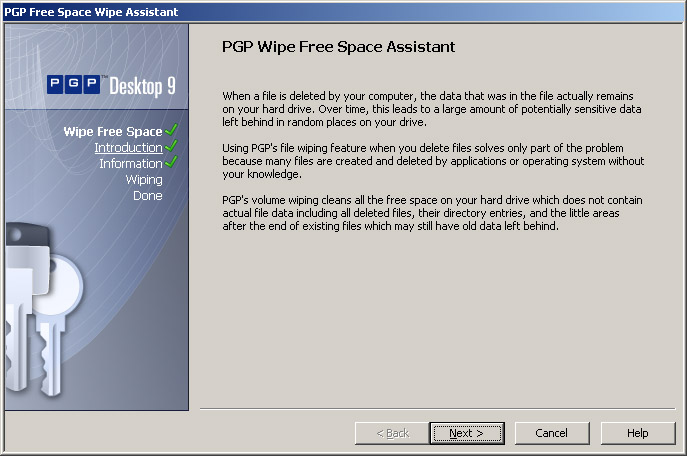Image resolution: width=687 pixels, height=456 pixels.
Task: Select the Wiping step in sidebar
Action: click(144, 180)
